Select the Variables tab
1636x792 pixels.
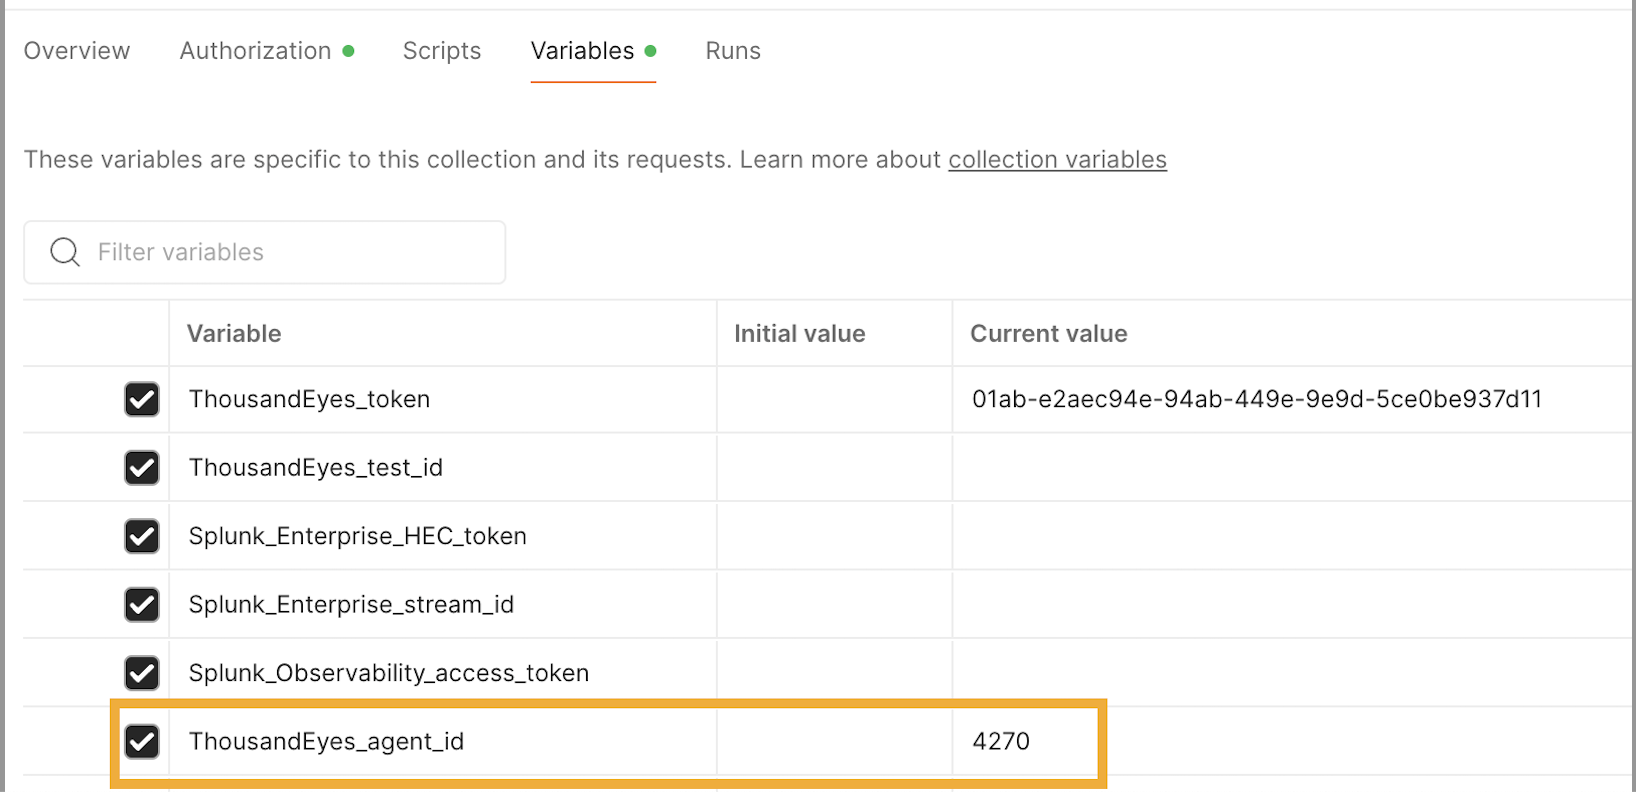click(x=593, y=51)
